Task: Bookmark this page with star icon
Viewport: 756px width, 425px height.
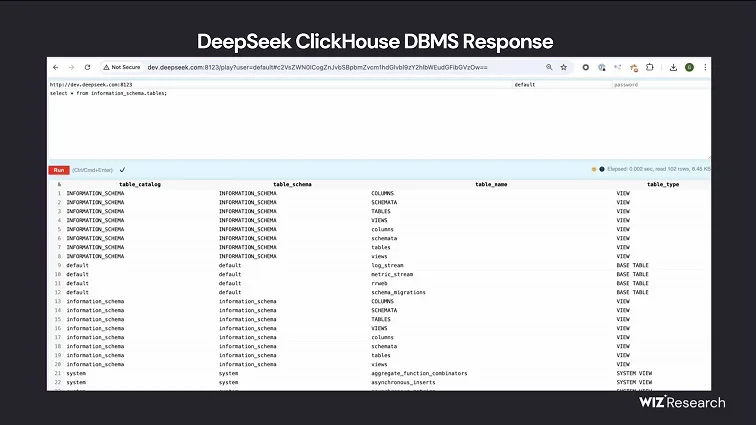Action: tap(565, 67)
